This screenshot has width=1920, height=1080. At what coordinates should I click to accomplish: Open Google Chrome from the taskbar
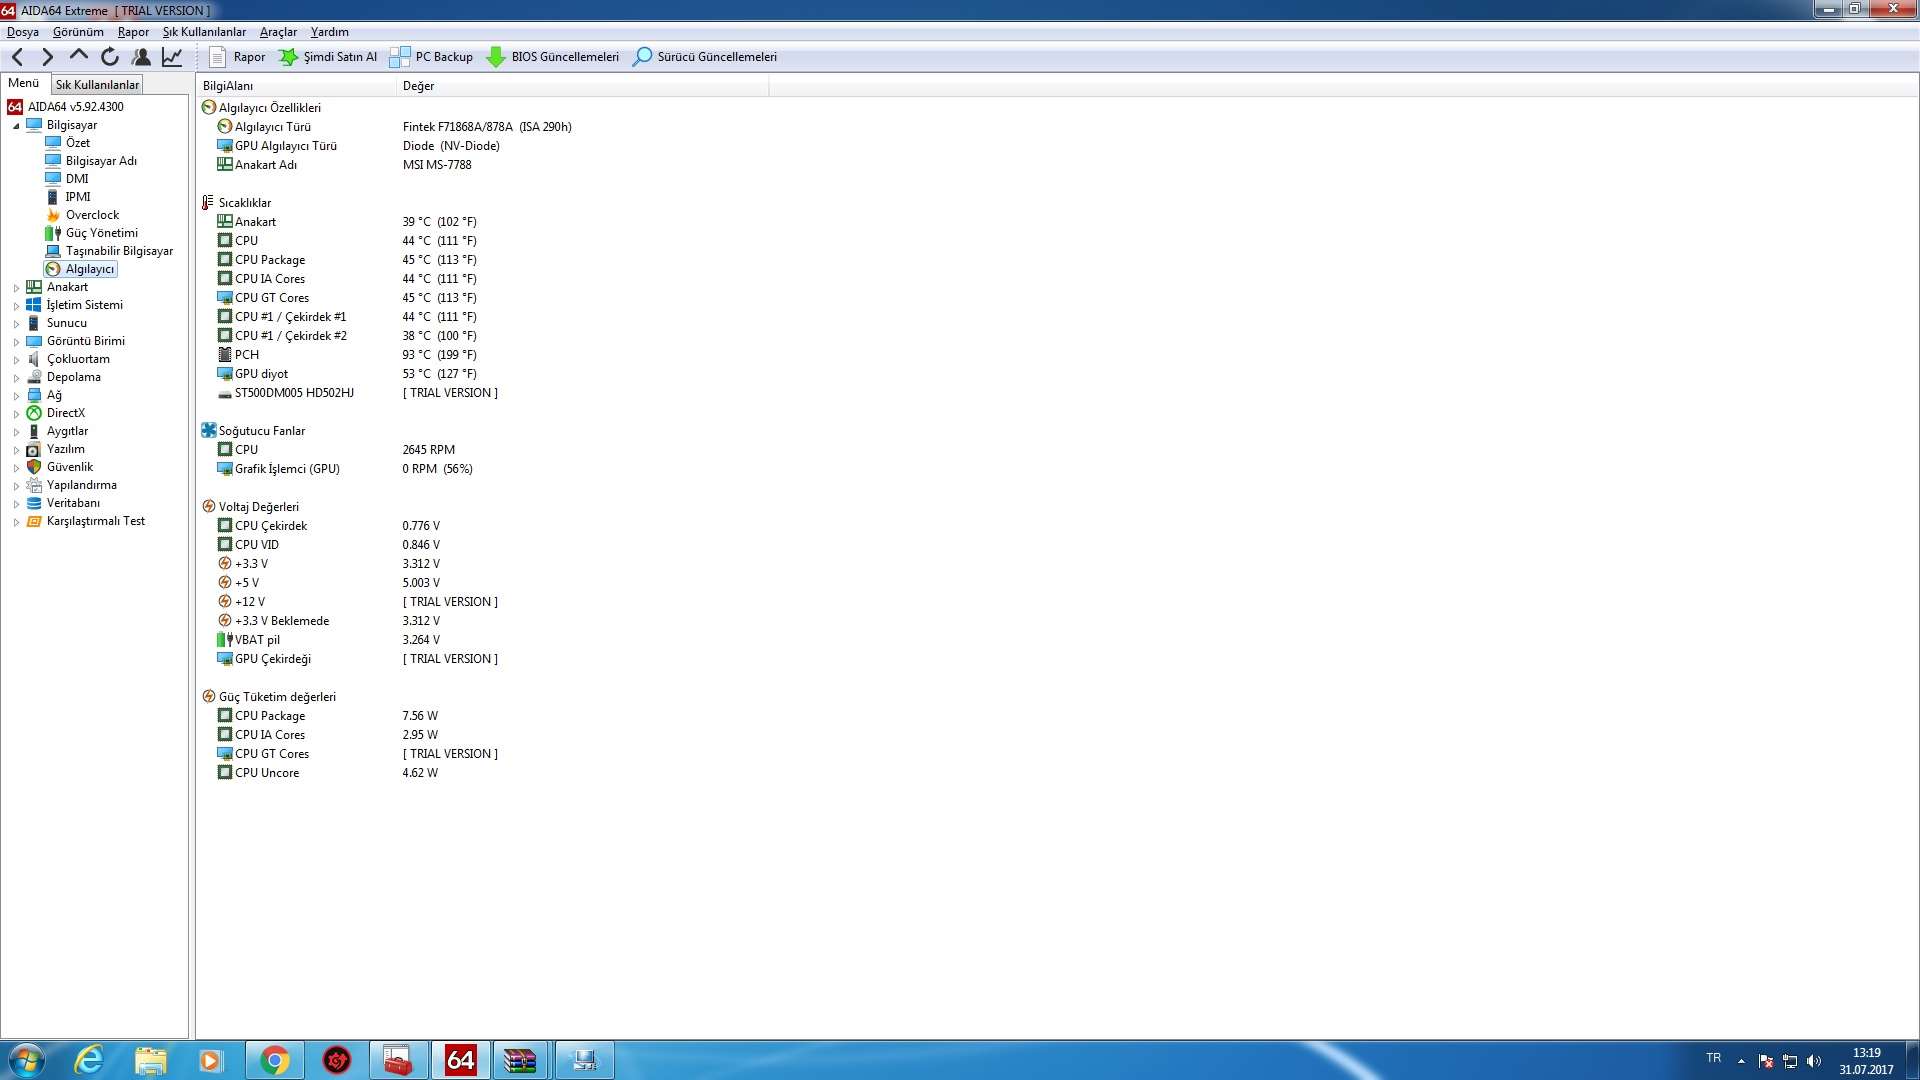(274, 1060)
